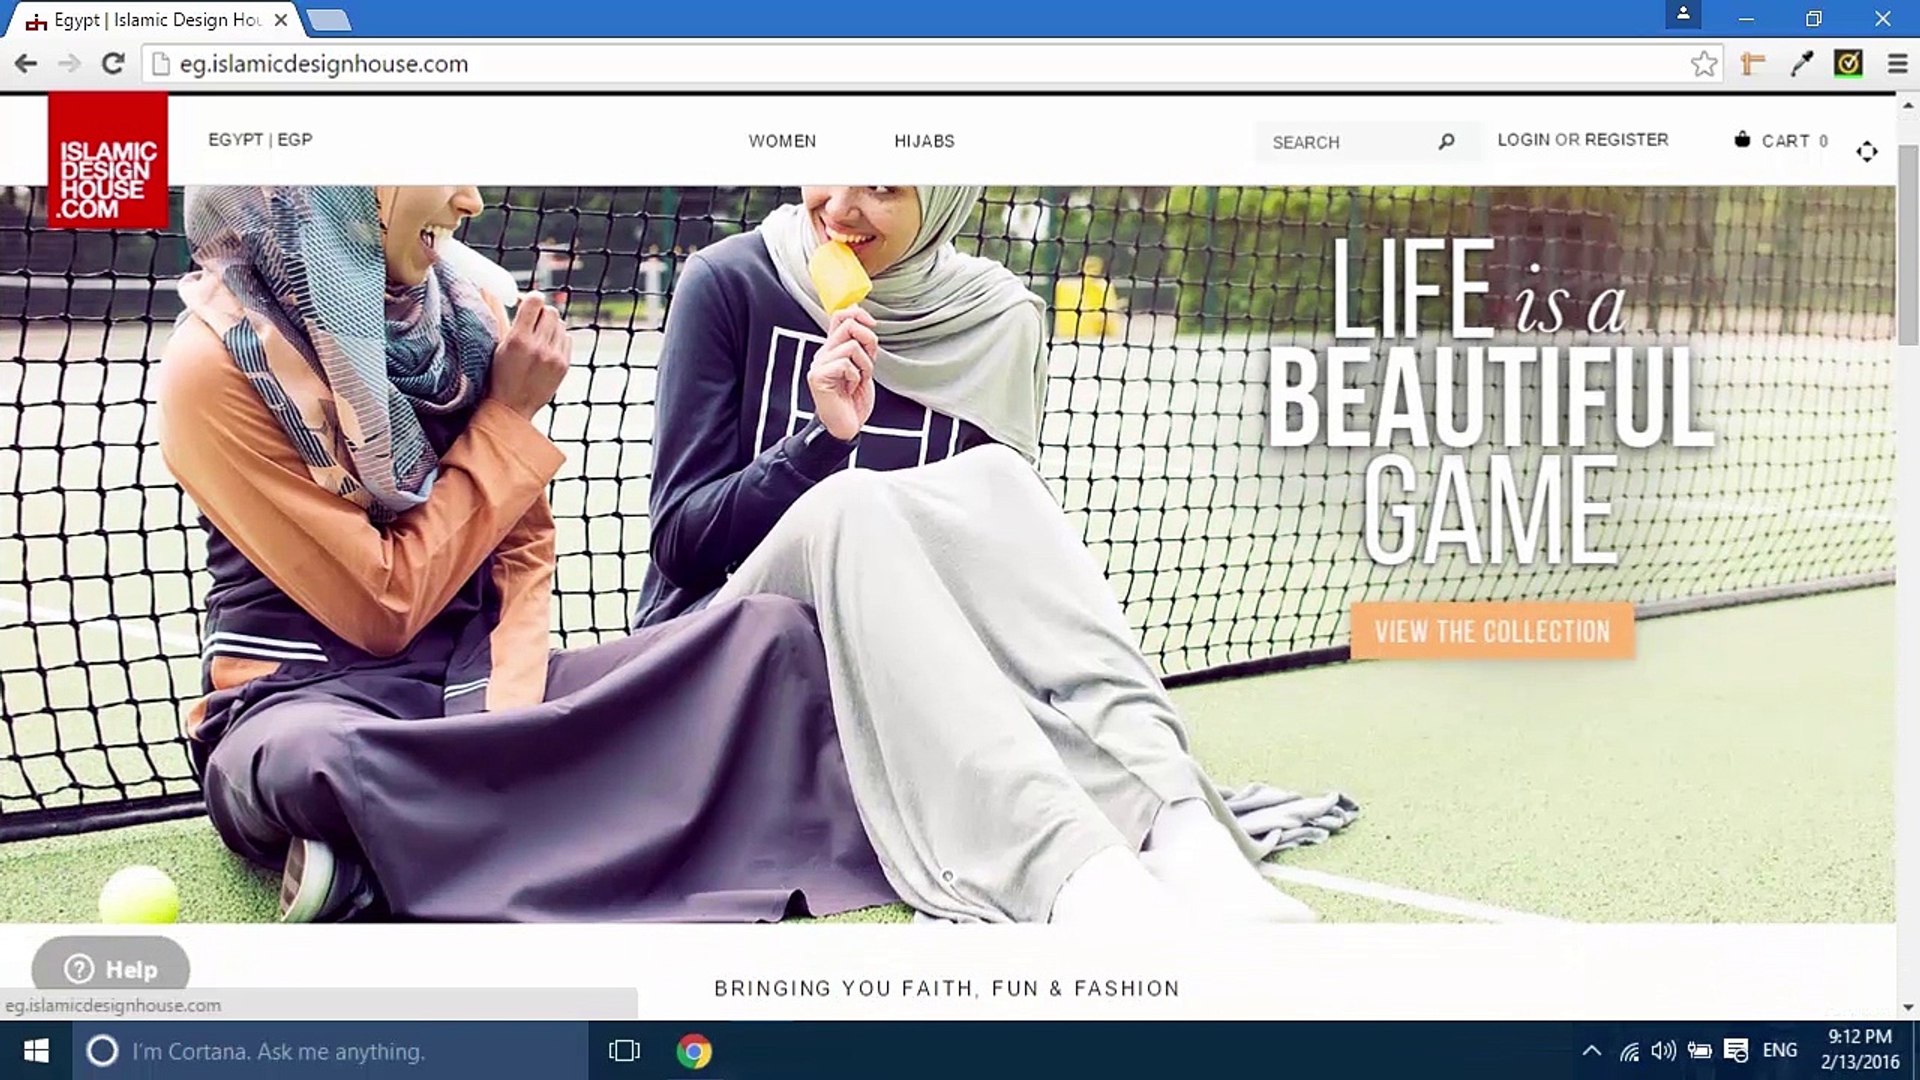Open the EGYPT | EGP region selector
Image resolution: width=1920 pixels, height=1080 pixels.
260,140
